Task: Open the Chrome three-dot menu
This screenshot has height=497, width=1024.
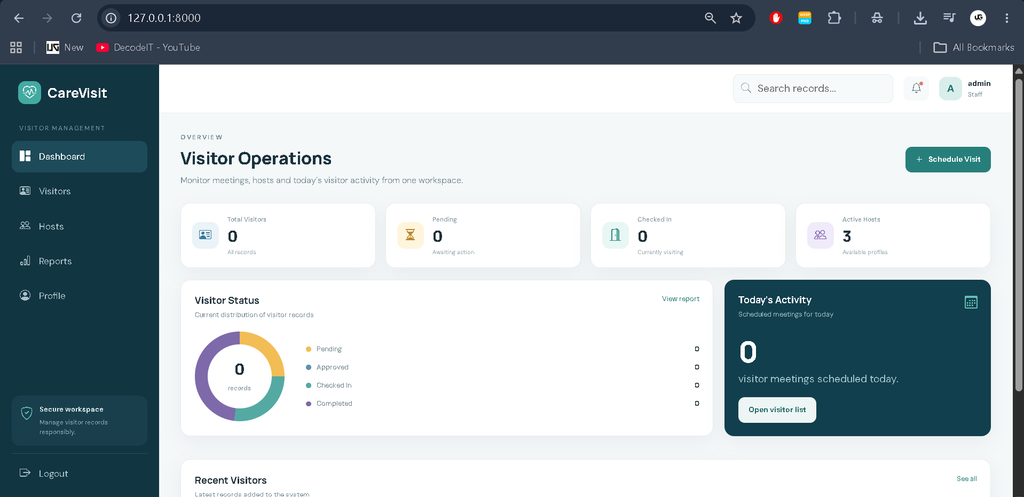Action: 1006,18
